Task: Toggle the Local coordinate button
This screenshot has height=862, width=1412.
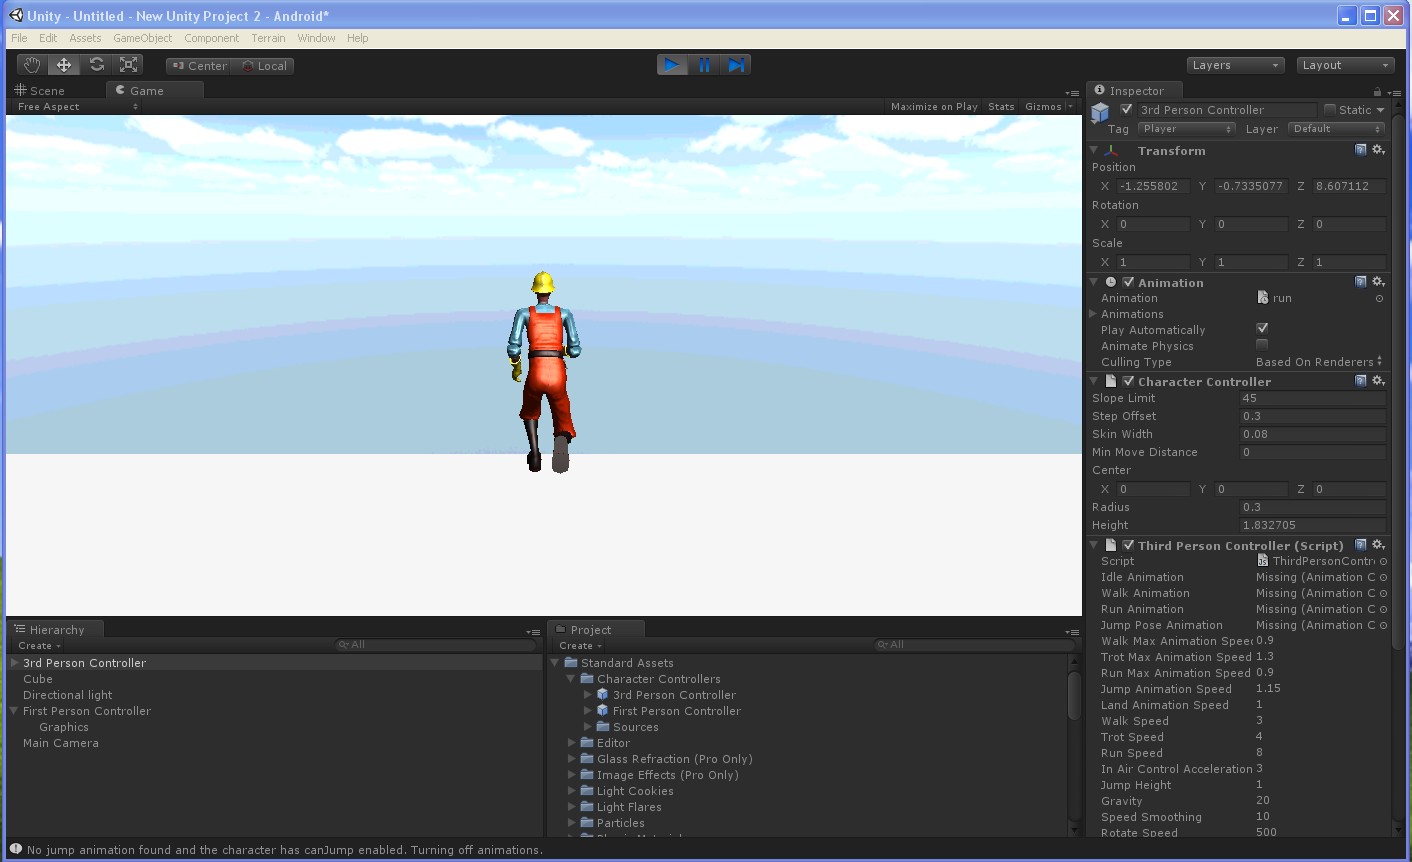Action: coord(264,66)
